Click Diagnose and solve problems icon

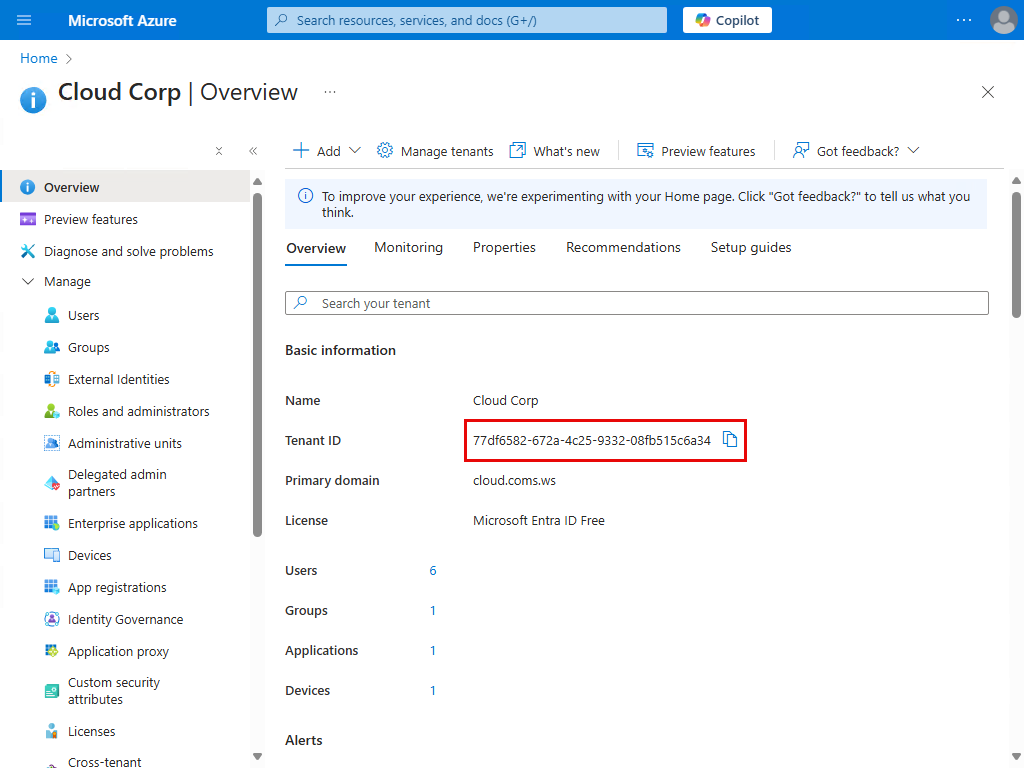(27, 251)
